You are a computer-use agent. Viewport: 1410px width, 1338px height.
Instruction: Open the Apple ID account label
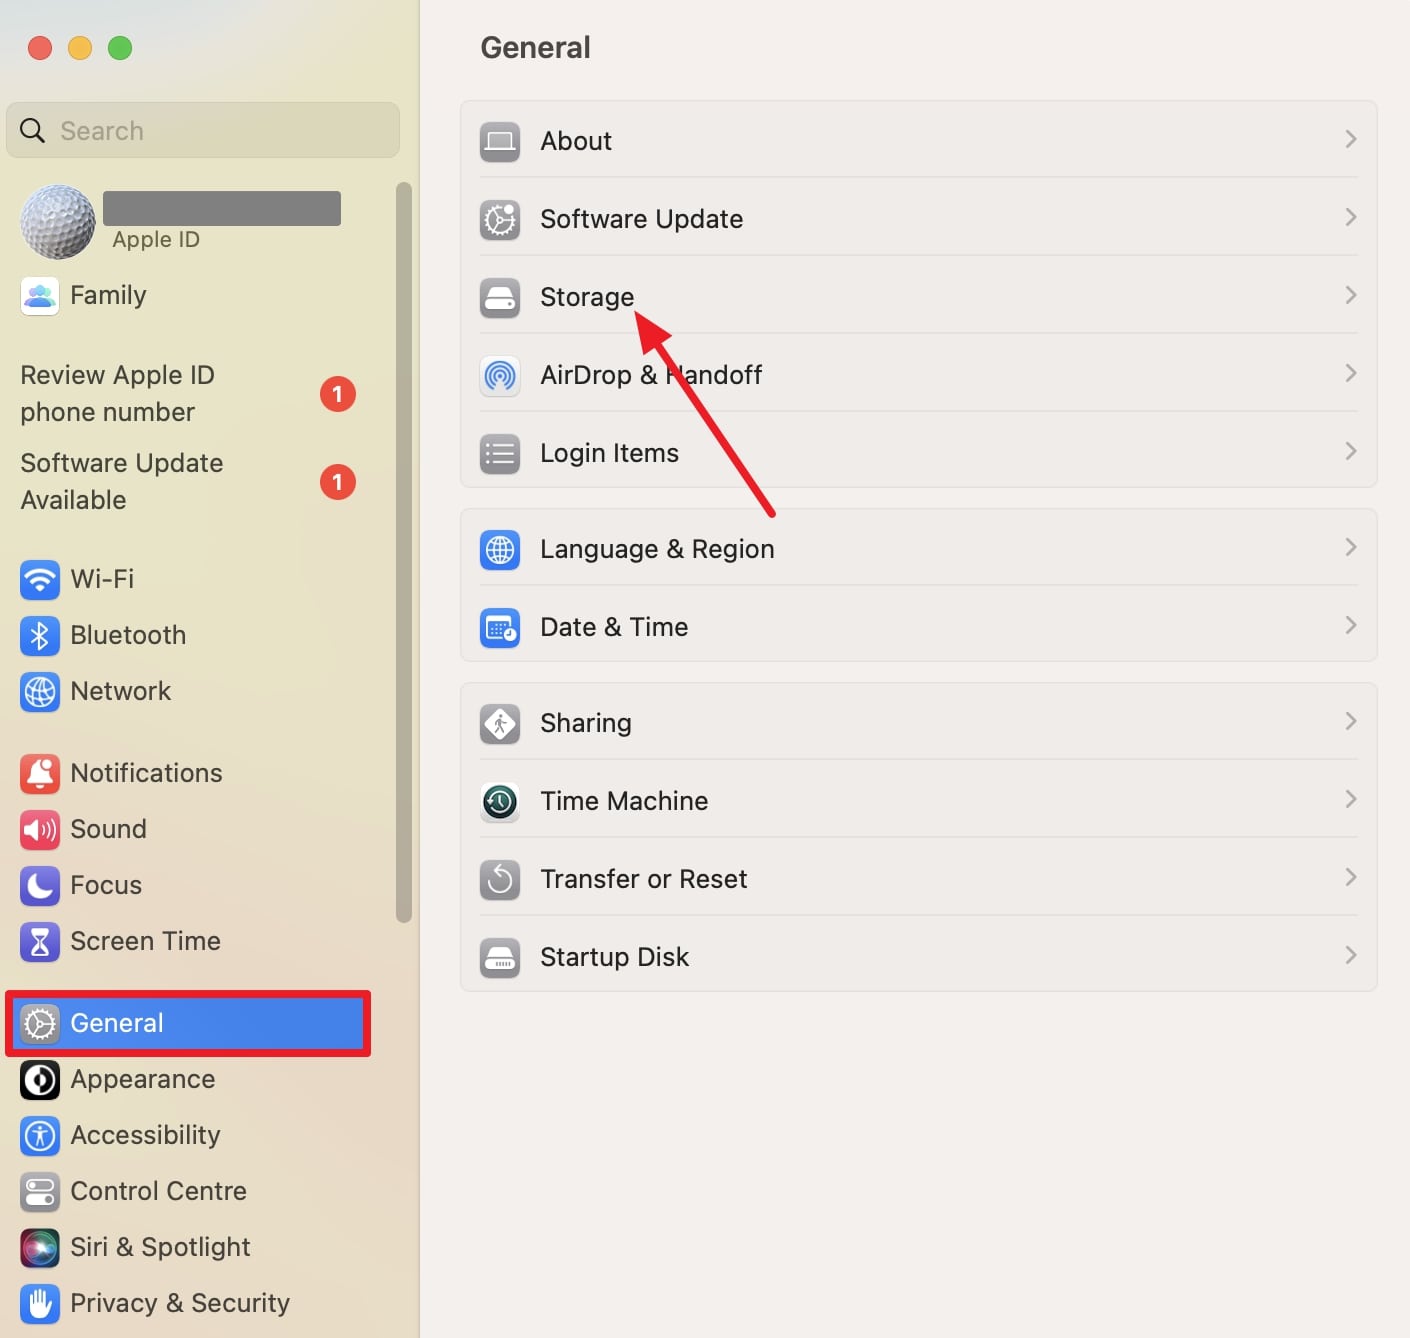click(156, 240)
